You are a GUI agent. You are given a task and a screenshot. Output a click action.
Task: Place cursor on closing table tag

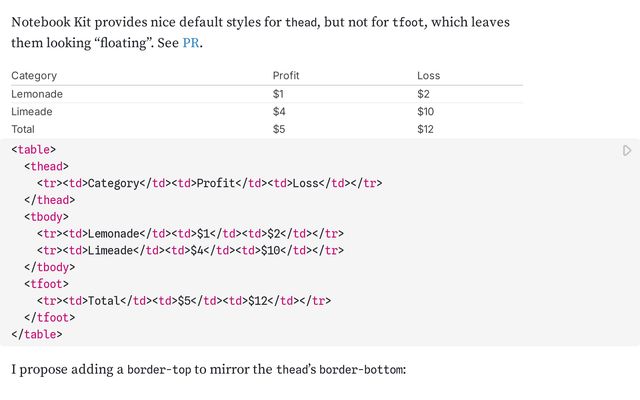37,334
